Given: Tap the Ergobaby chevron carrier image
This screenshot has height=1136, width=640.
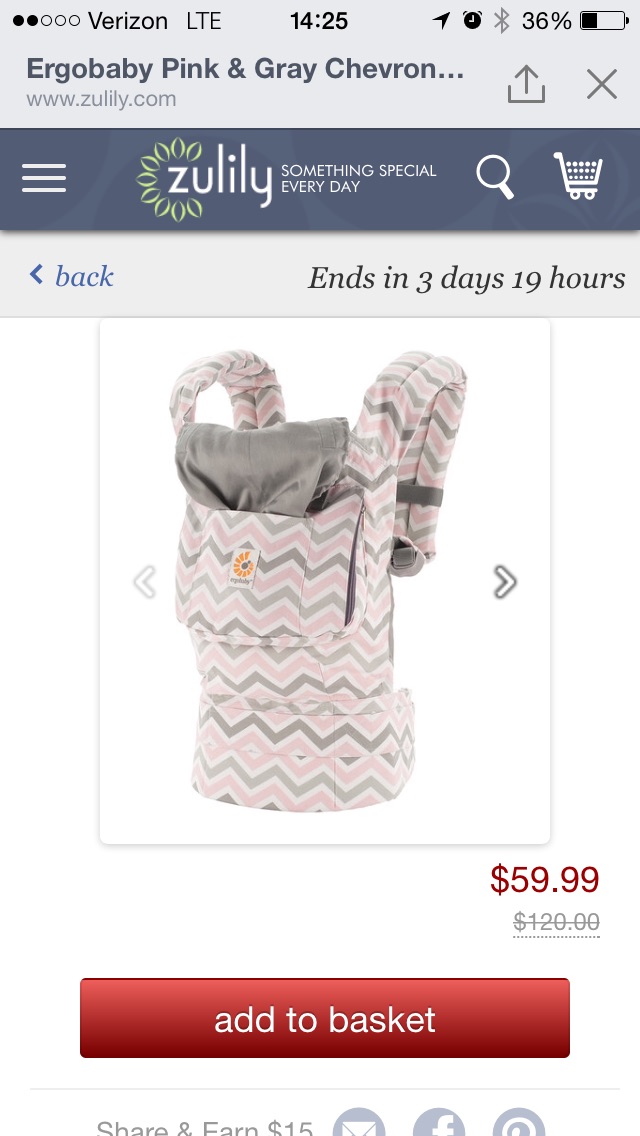Looking at the screenshot, I should click(x=325, y=581).
